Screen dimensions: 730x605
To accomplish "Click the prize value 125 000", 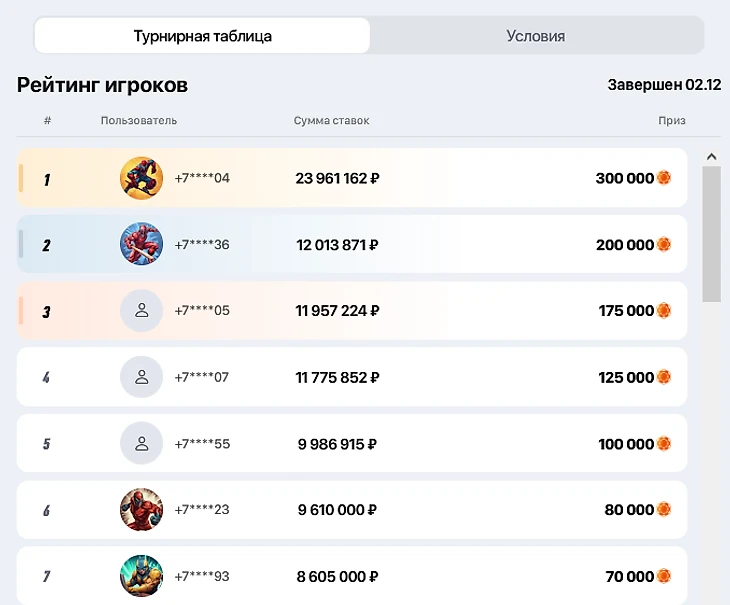I will tap(626, 377).
